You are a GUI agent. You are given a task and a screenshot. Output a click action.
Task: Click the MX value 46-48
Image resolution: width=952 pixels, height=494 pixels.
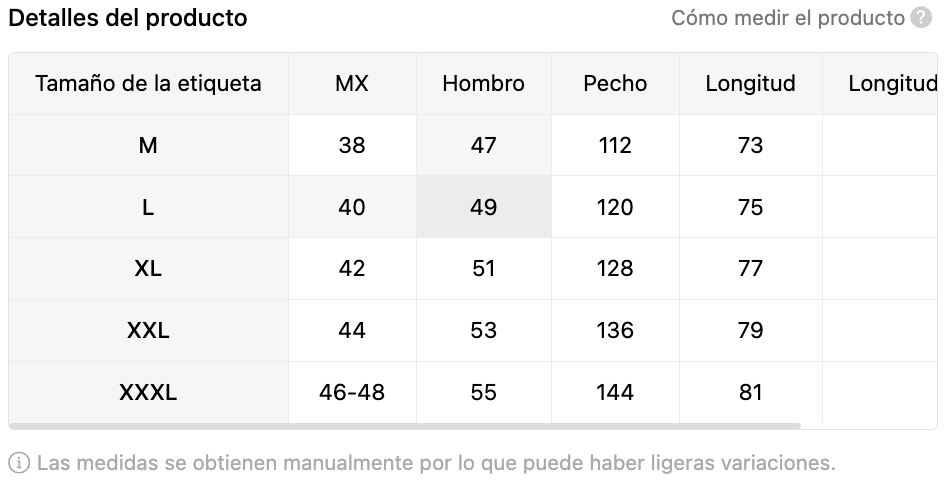352,393
